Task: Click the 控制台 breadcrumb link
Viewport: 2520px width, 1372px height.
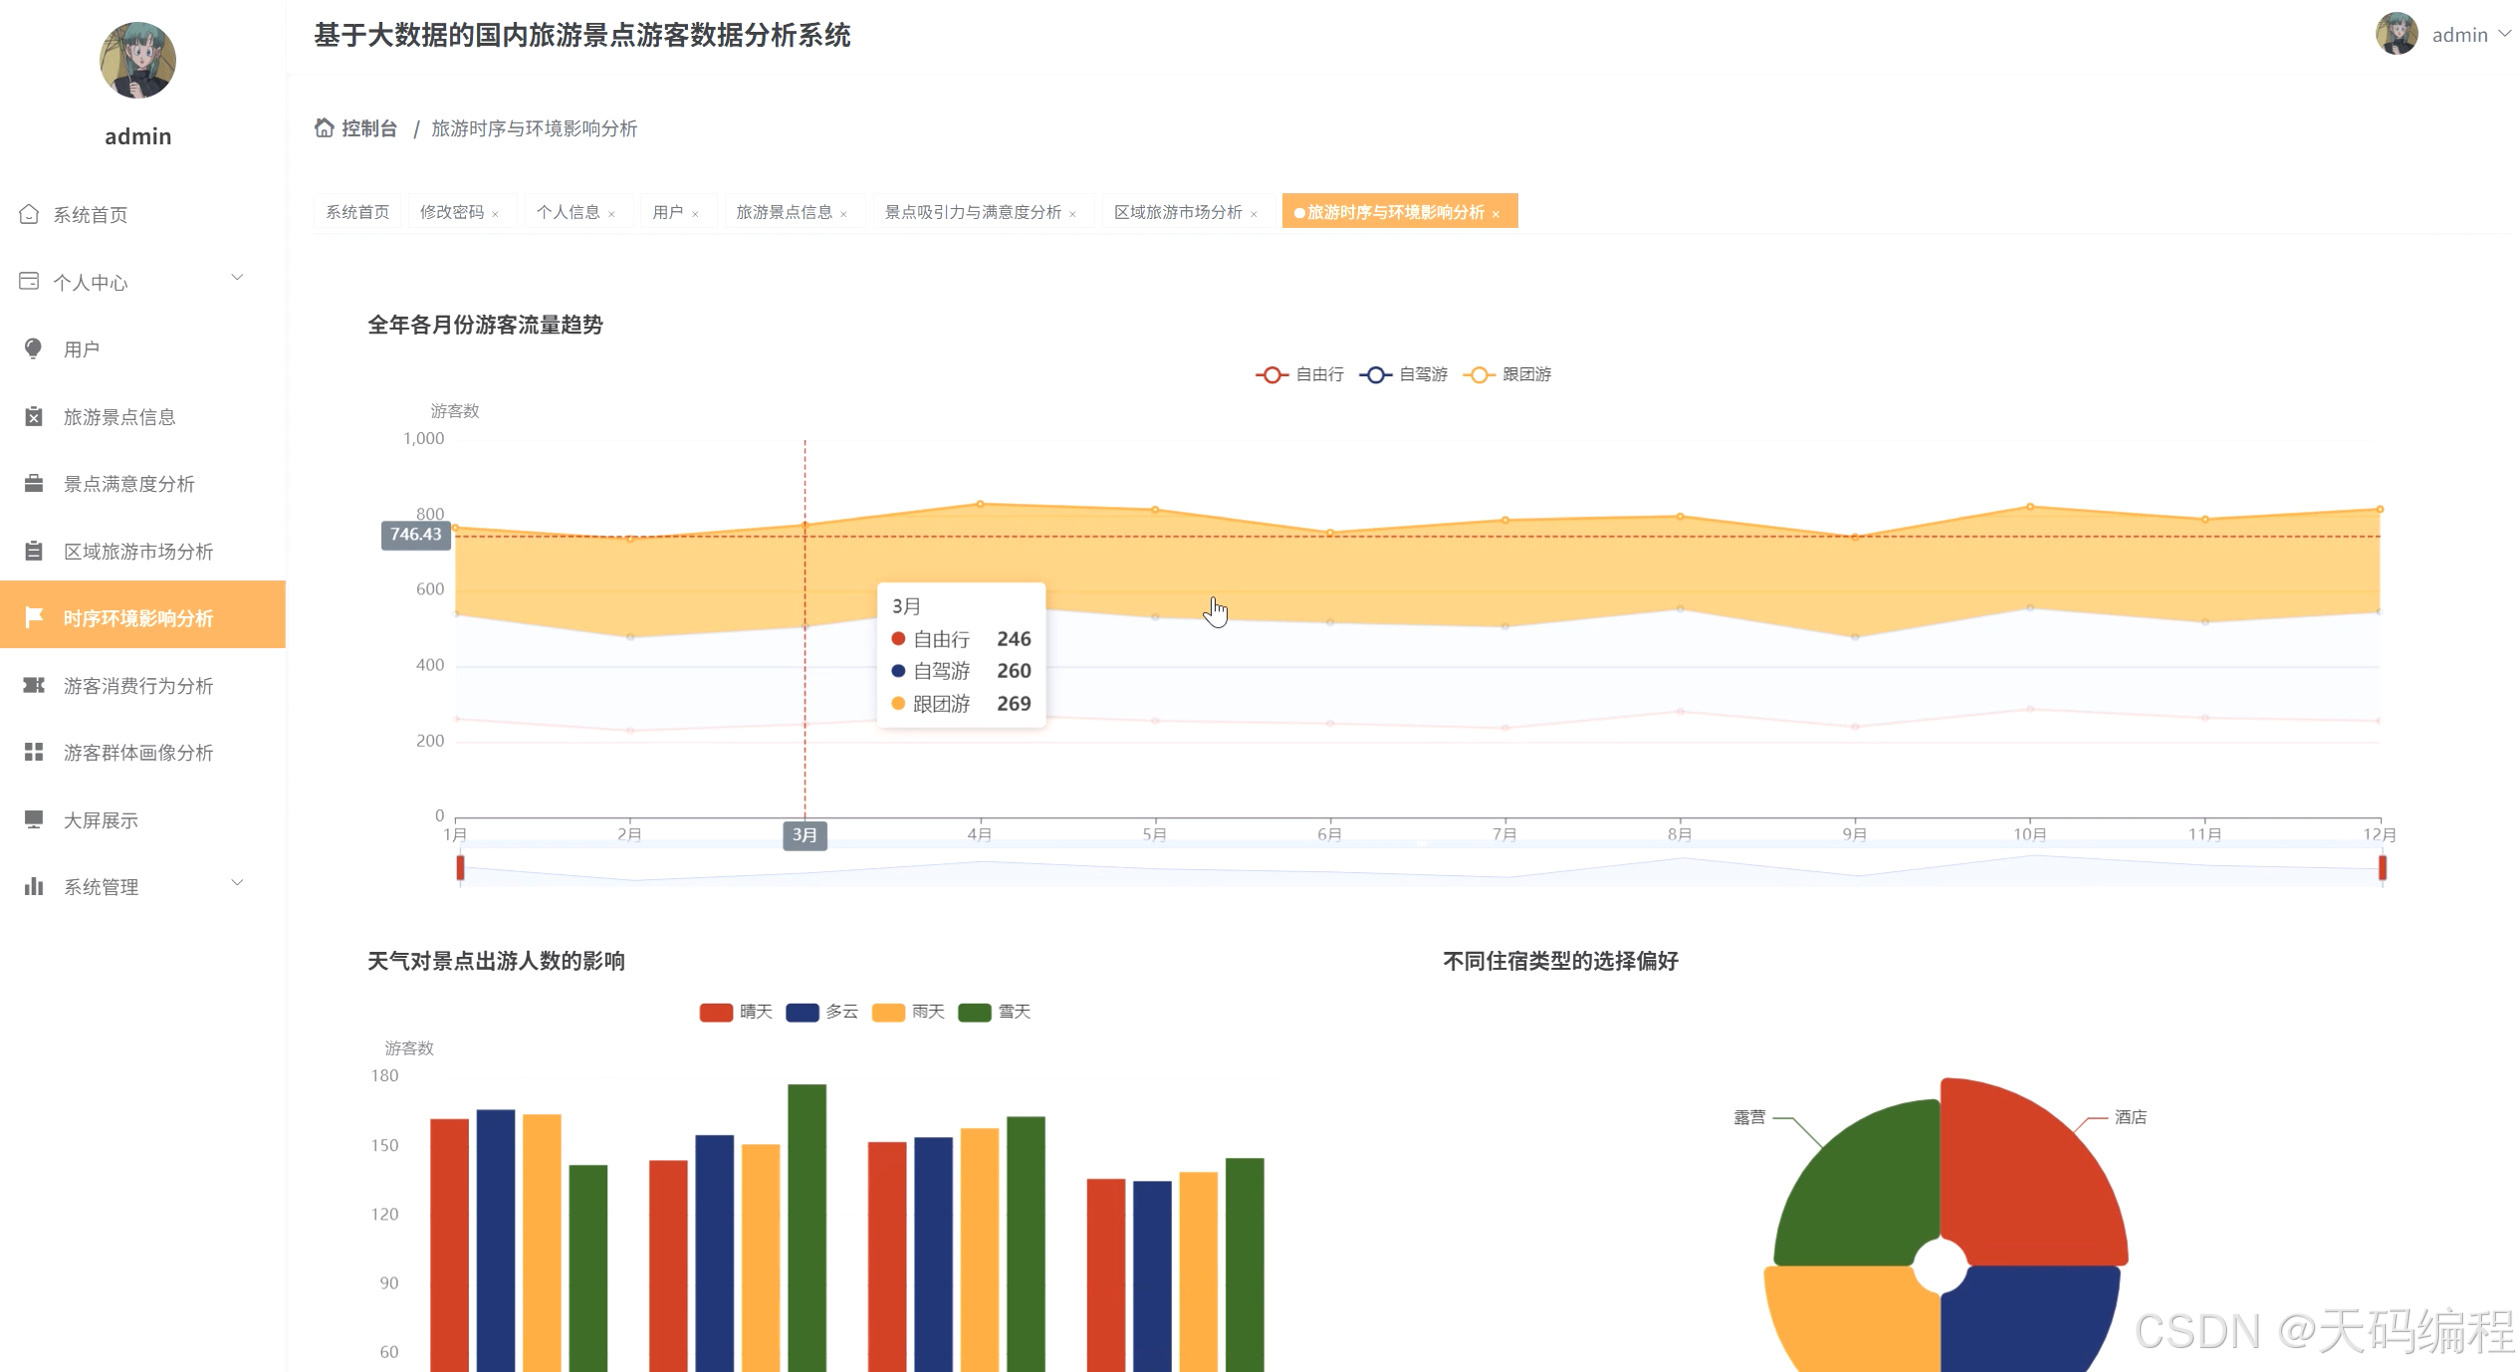Action: click(x=369, y=128)
